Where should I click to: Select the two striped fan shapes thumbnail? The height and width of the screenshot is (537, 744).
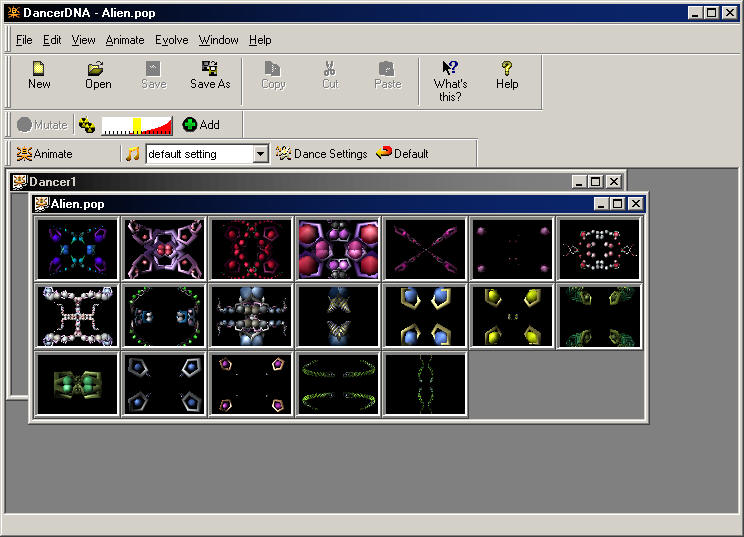(338, 316)
